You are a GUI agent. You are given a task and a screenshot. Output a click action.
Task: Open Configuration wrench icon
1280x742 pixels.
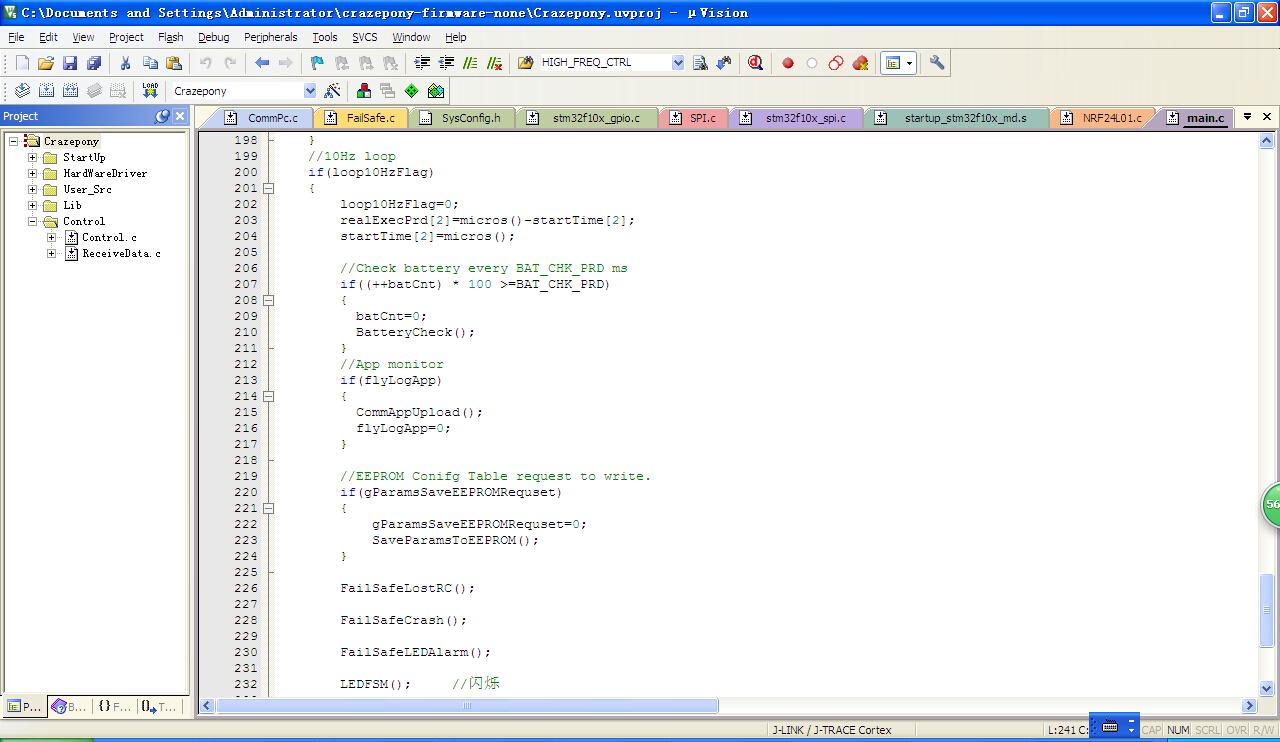click(937, 63)
